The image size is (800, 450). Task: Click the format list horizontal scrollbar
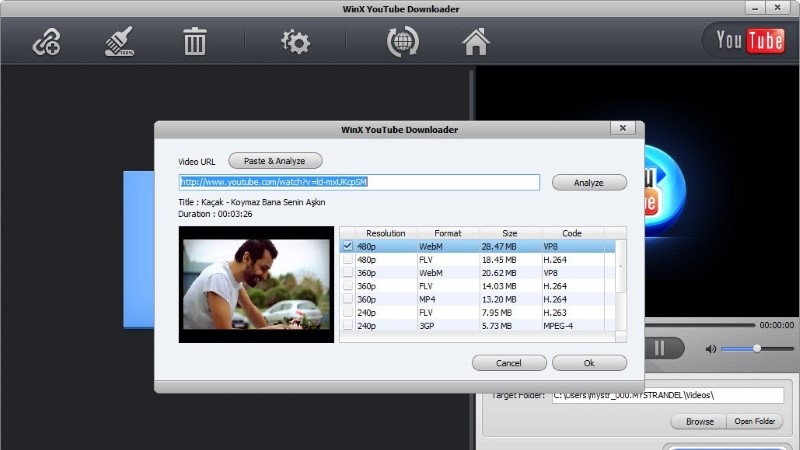coord(478,337)
